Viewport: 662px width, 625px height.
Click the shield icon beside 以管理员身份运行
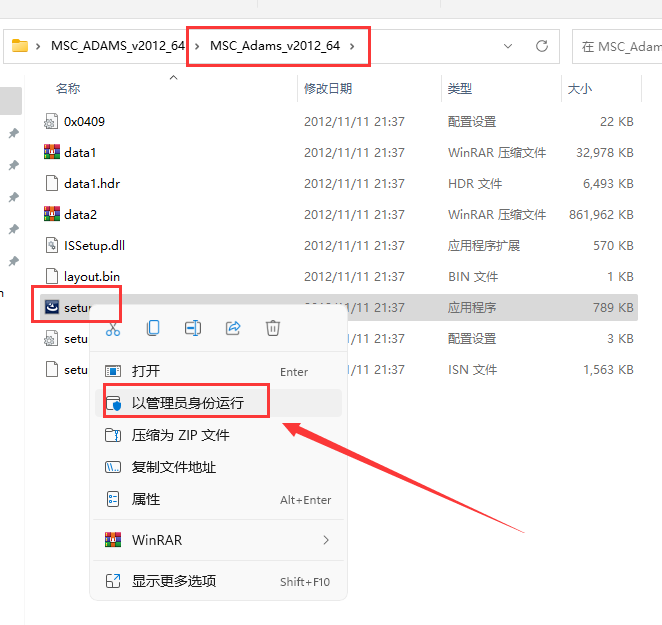113,403
